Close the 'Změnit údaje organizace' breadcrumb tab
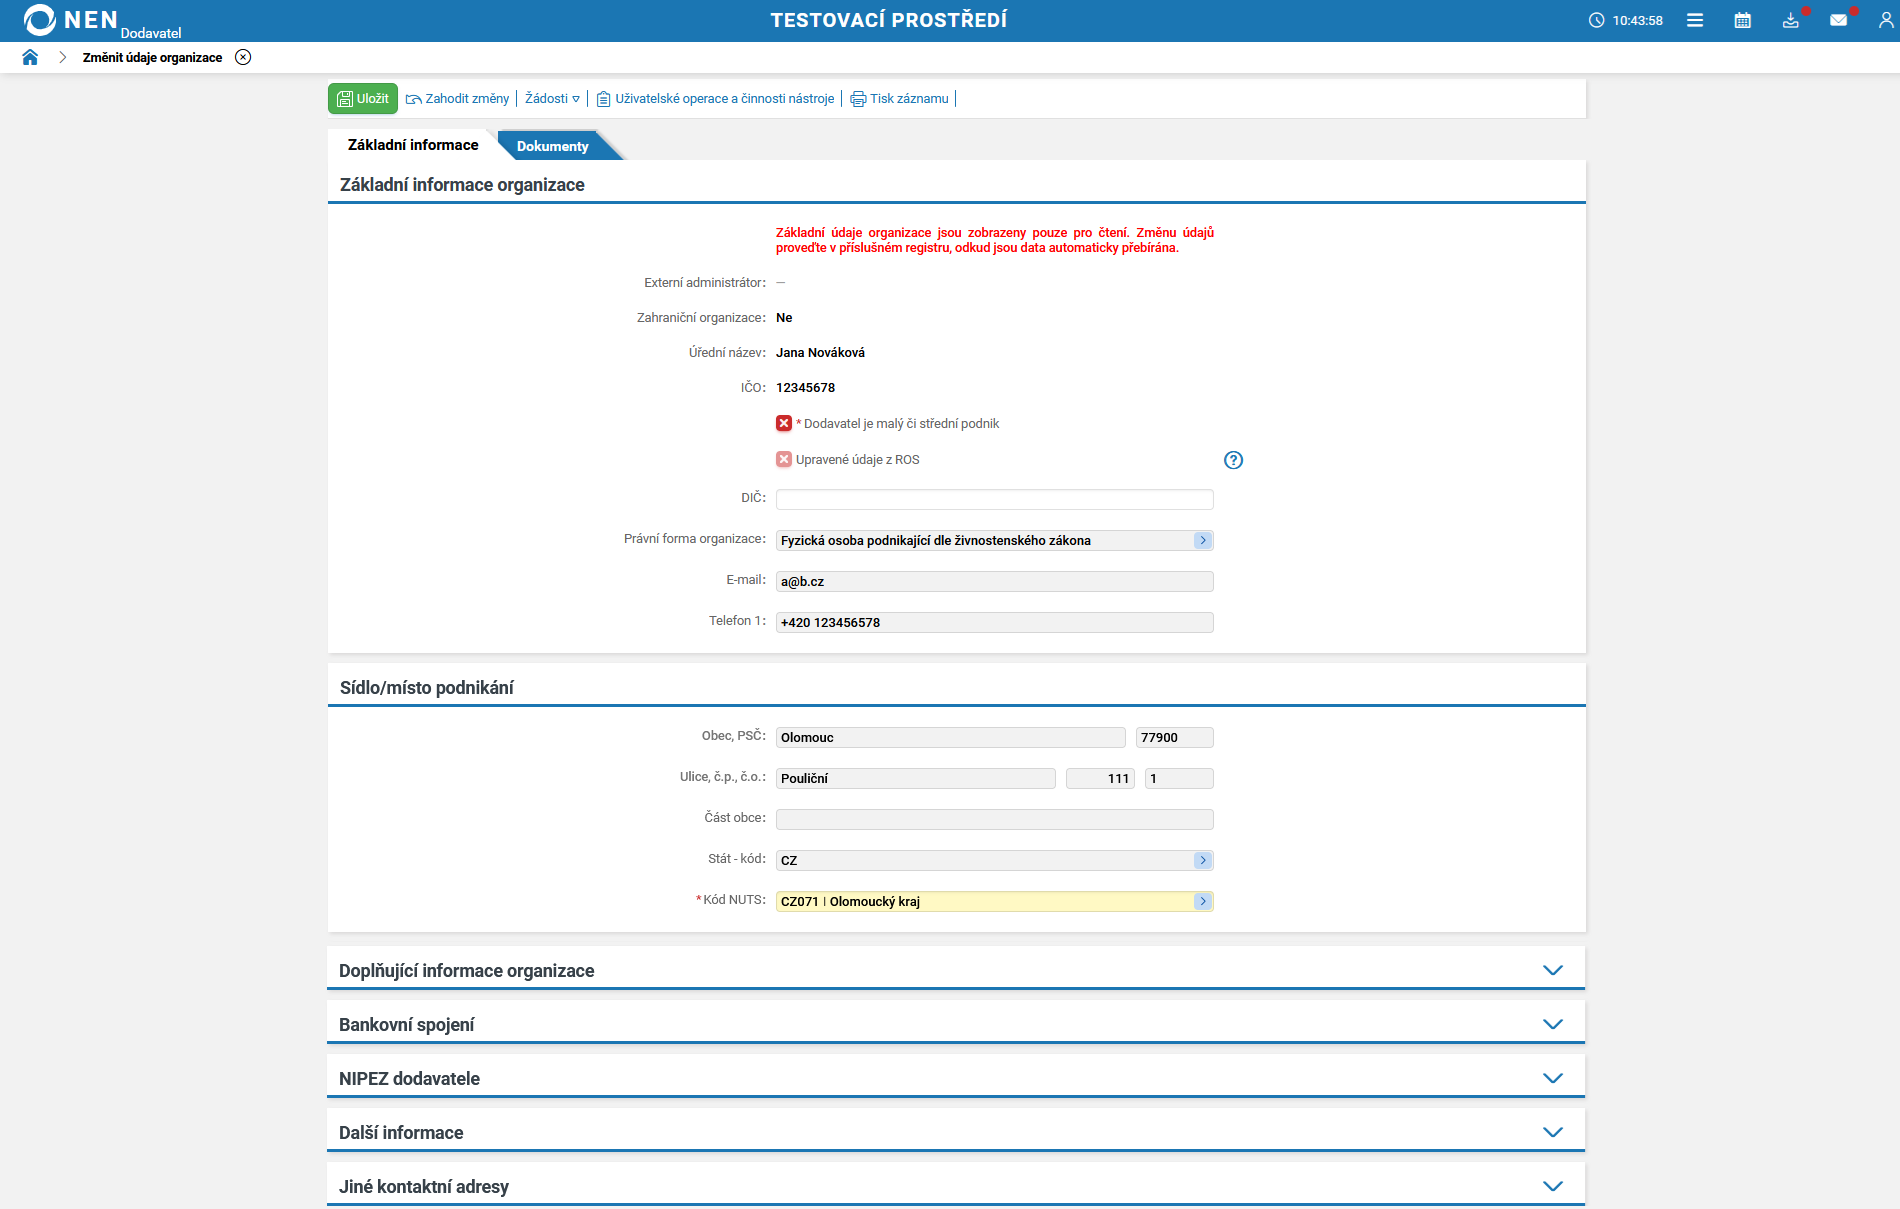The height and width of the screenshot is (1209, 1900). (x=243, y=57)
